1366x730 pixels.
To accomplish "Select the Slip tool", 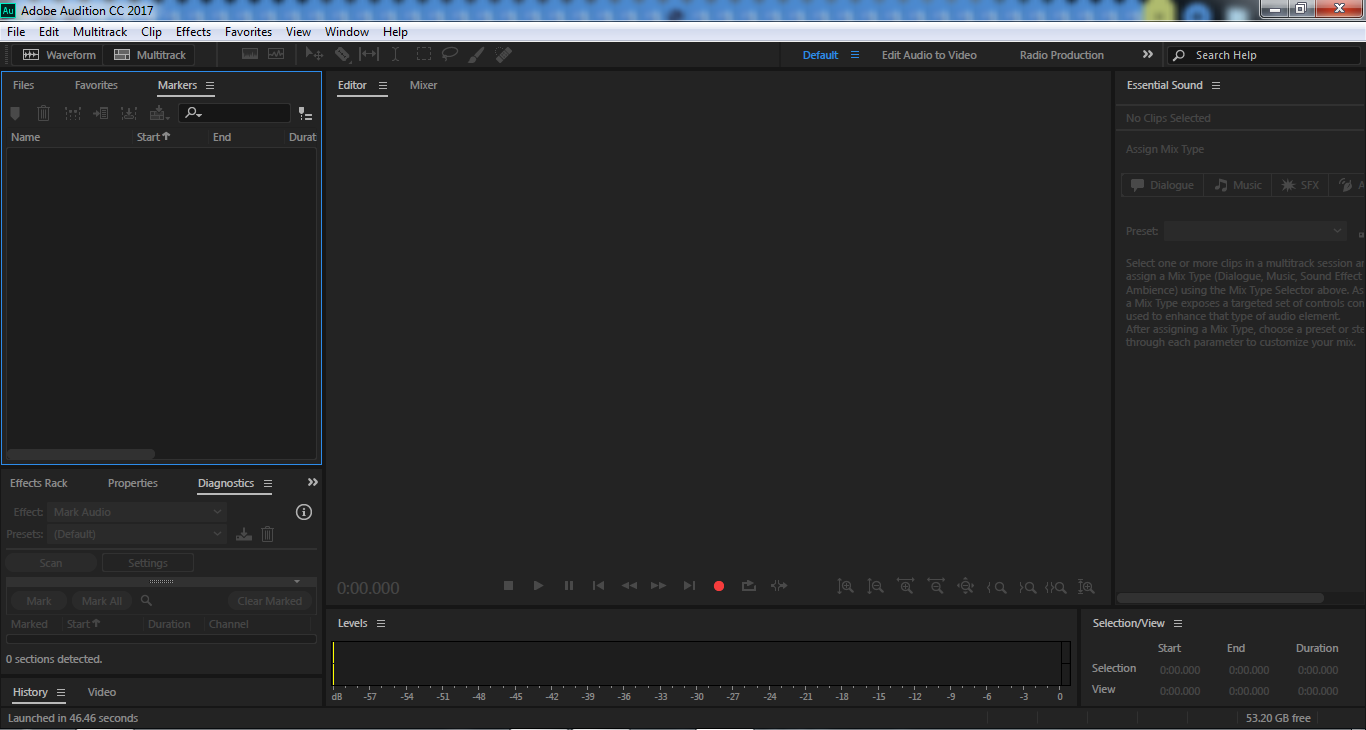I will click(369, 55).
